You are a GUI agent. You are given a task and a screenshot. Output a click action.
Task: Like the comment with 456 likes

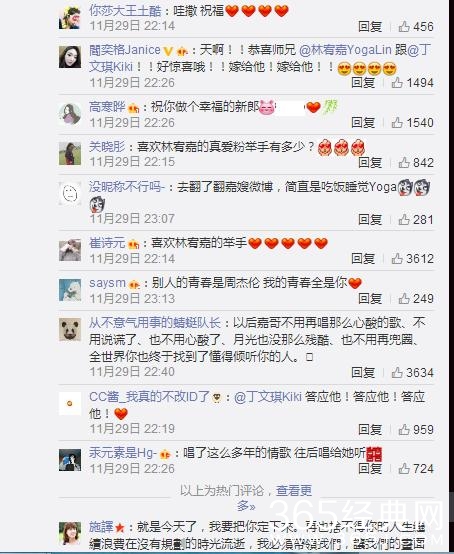(x=404, y=26)
